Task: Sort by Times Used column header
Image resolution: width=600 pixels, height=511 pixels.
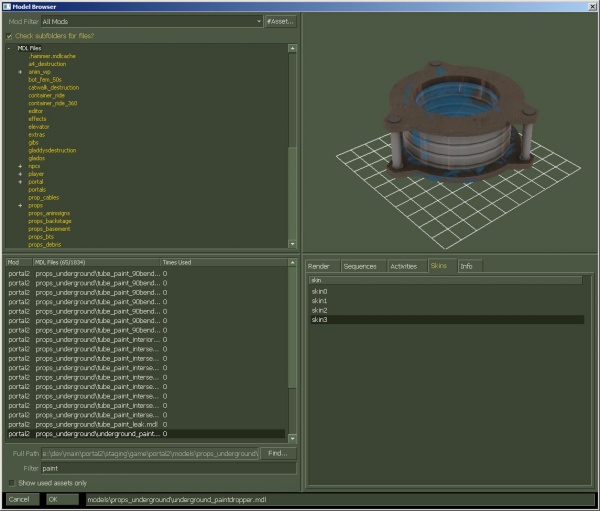Action: [224, 263]
